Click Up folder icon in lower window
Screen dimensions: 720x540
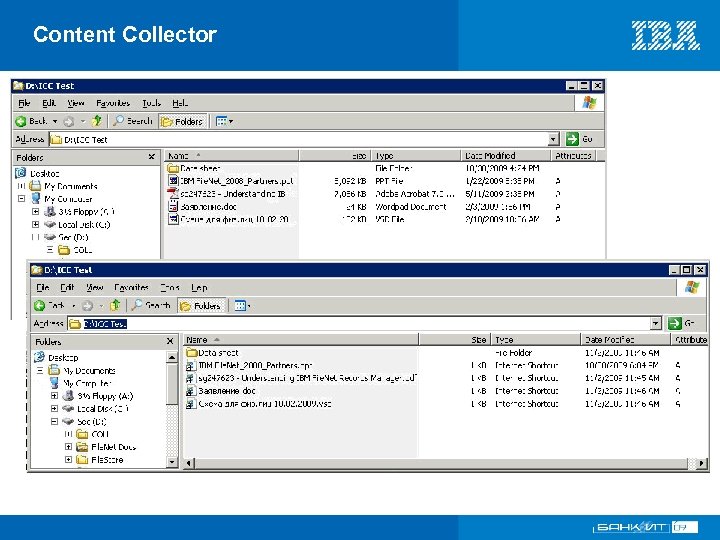click(x=115, y=305)
